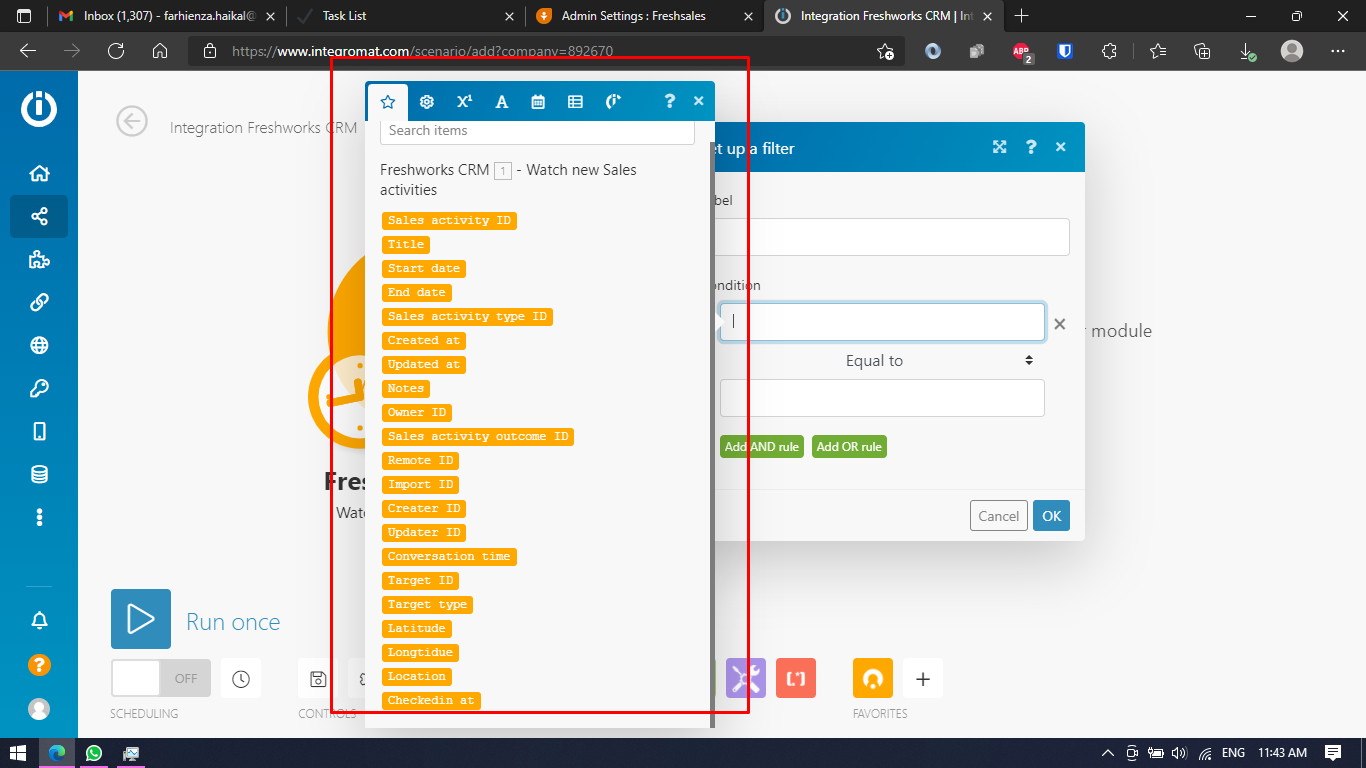Open the gear general functions tab

[x=427, y=101]
